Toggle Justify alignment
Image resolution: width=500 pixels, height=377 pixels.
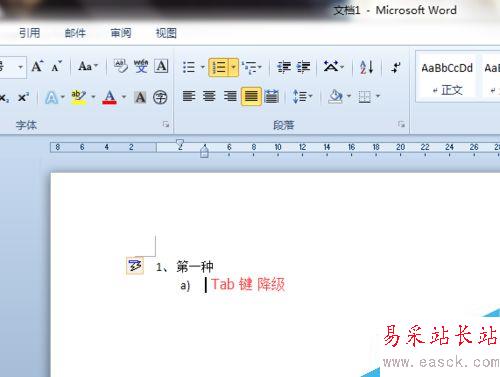point(251,96)
